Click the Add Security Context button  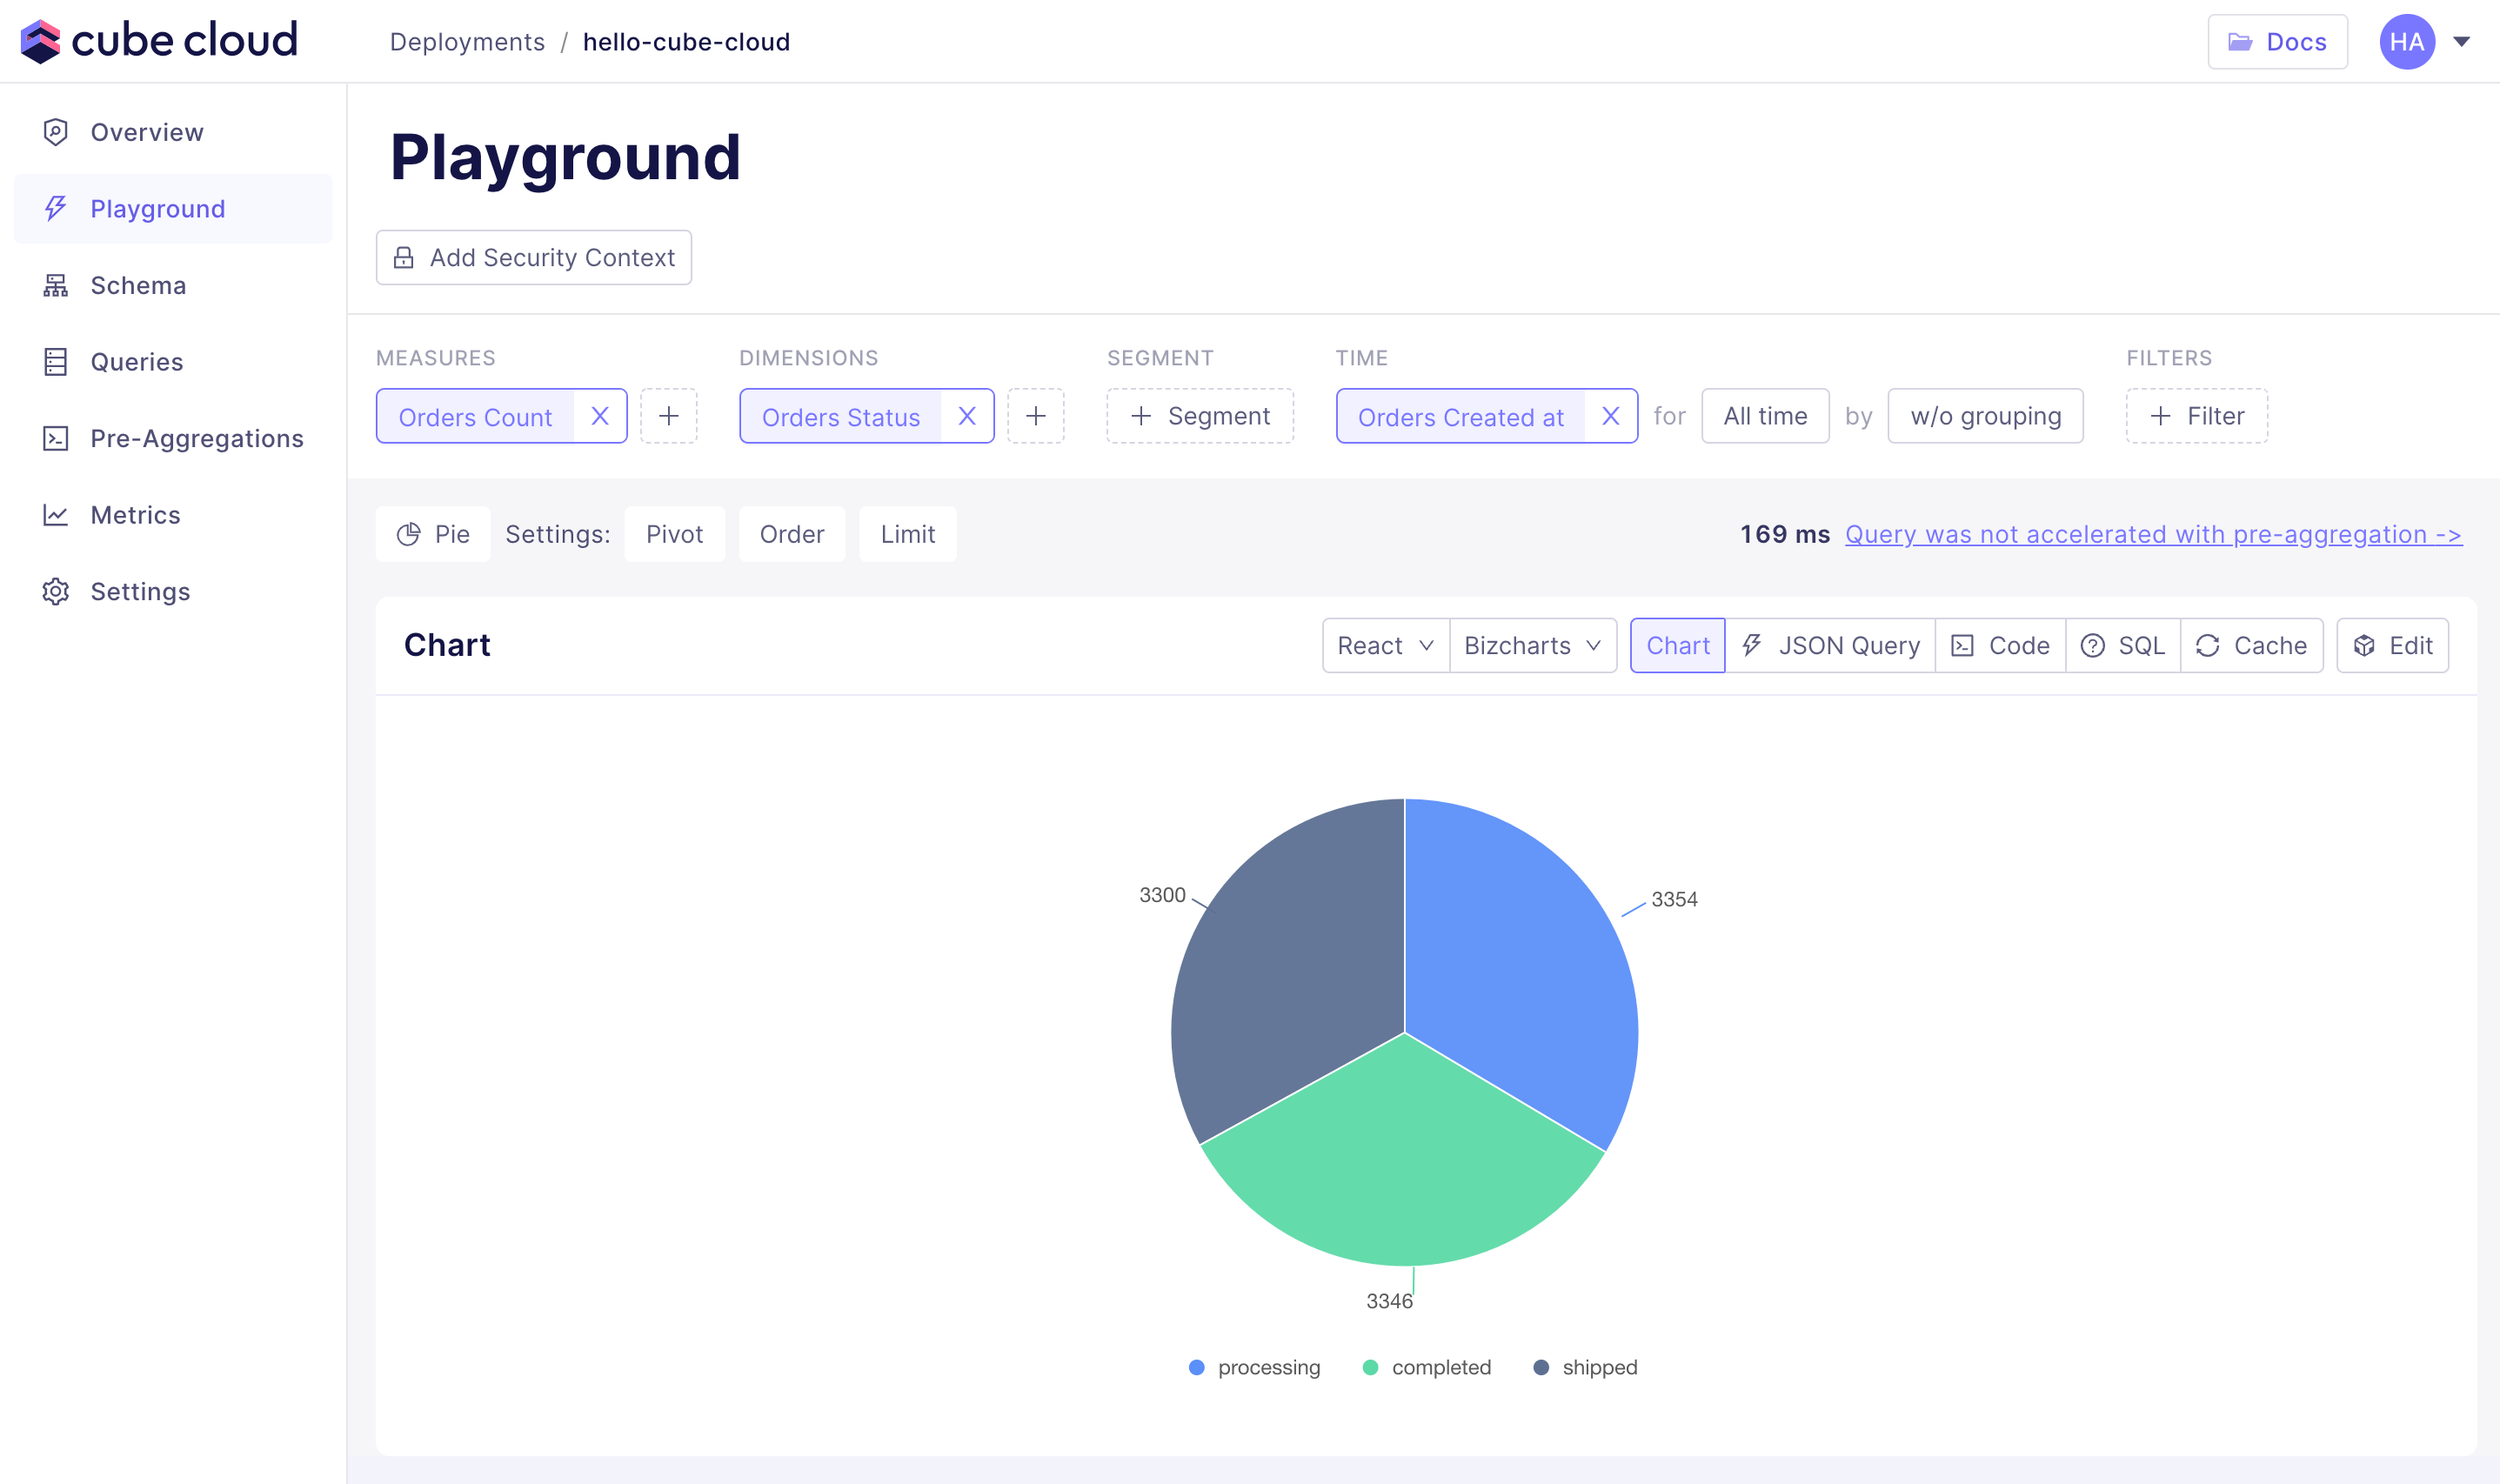point(534,257)
